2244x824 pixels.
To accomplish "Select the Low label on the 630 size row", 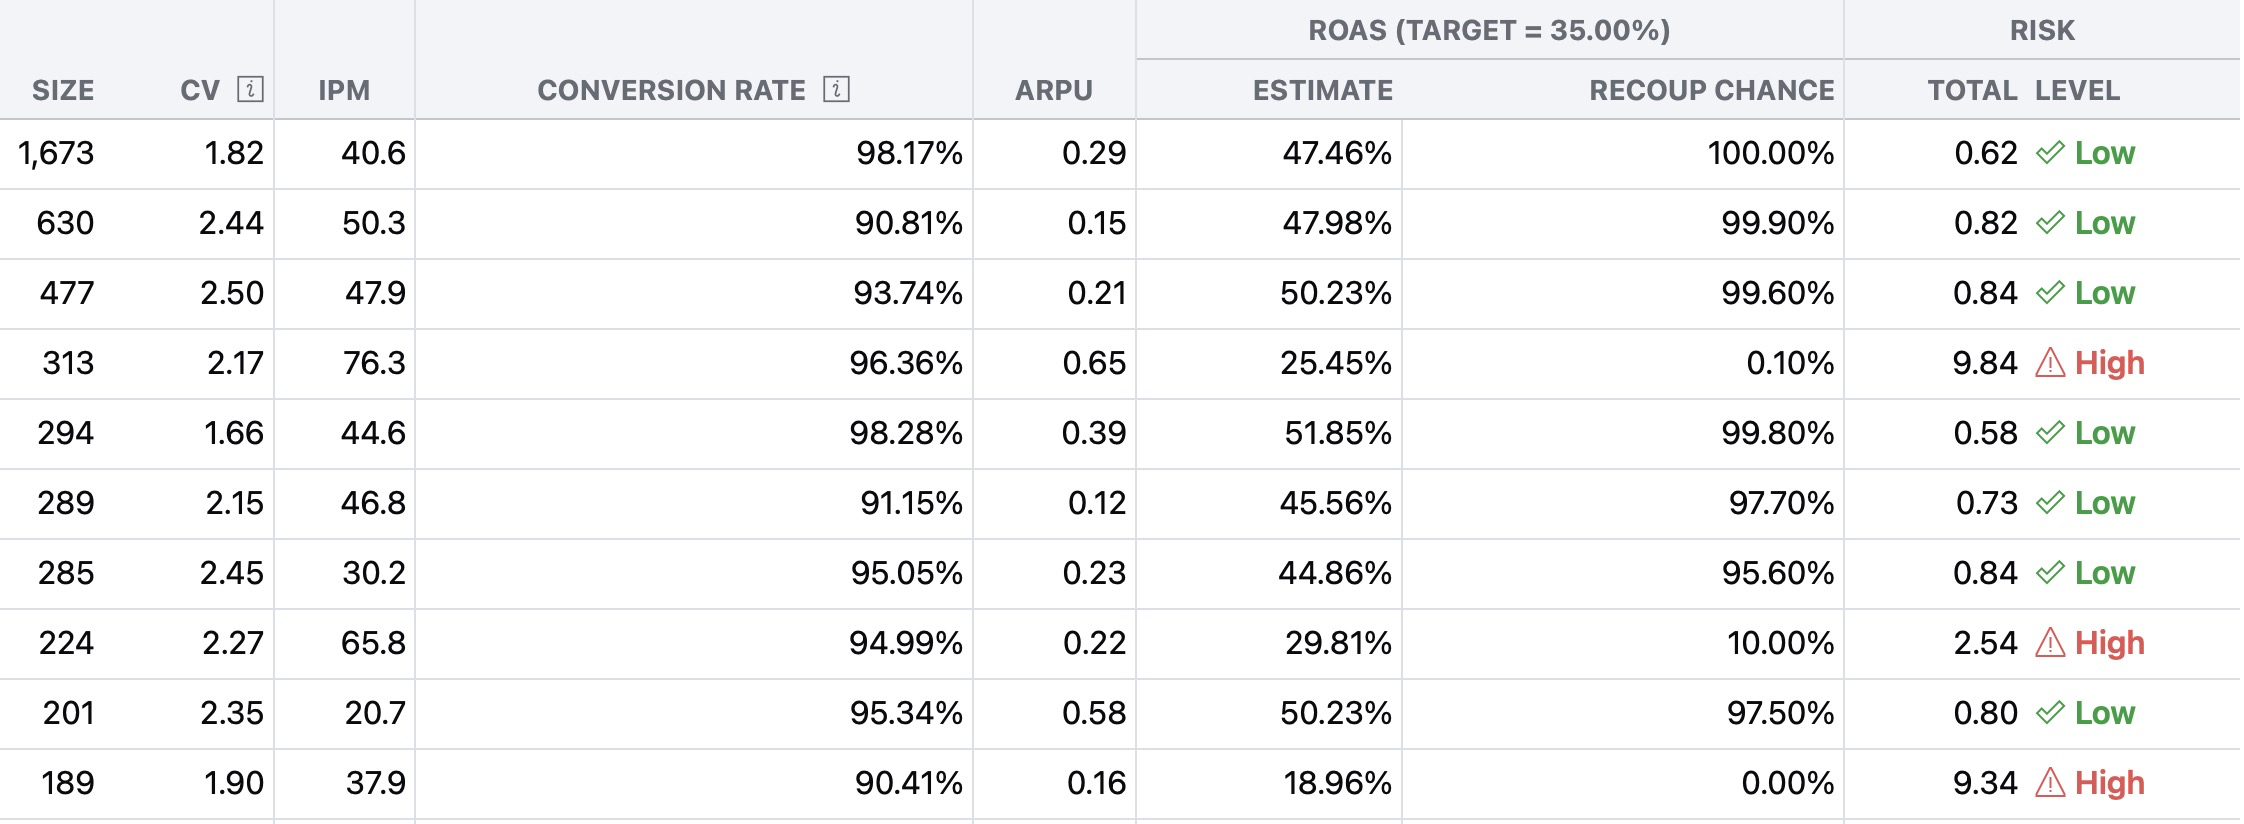I will coord(2104,223).
